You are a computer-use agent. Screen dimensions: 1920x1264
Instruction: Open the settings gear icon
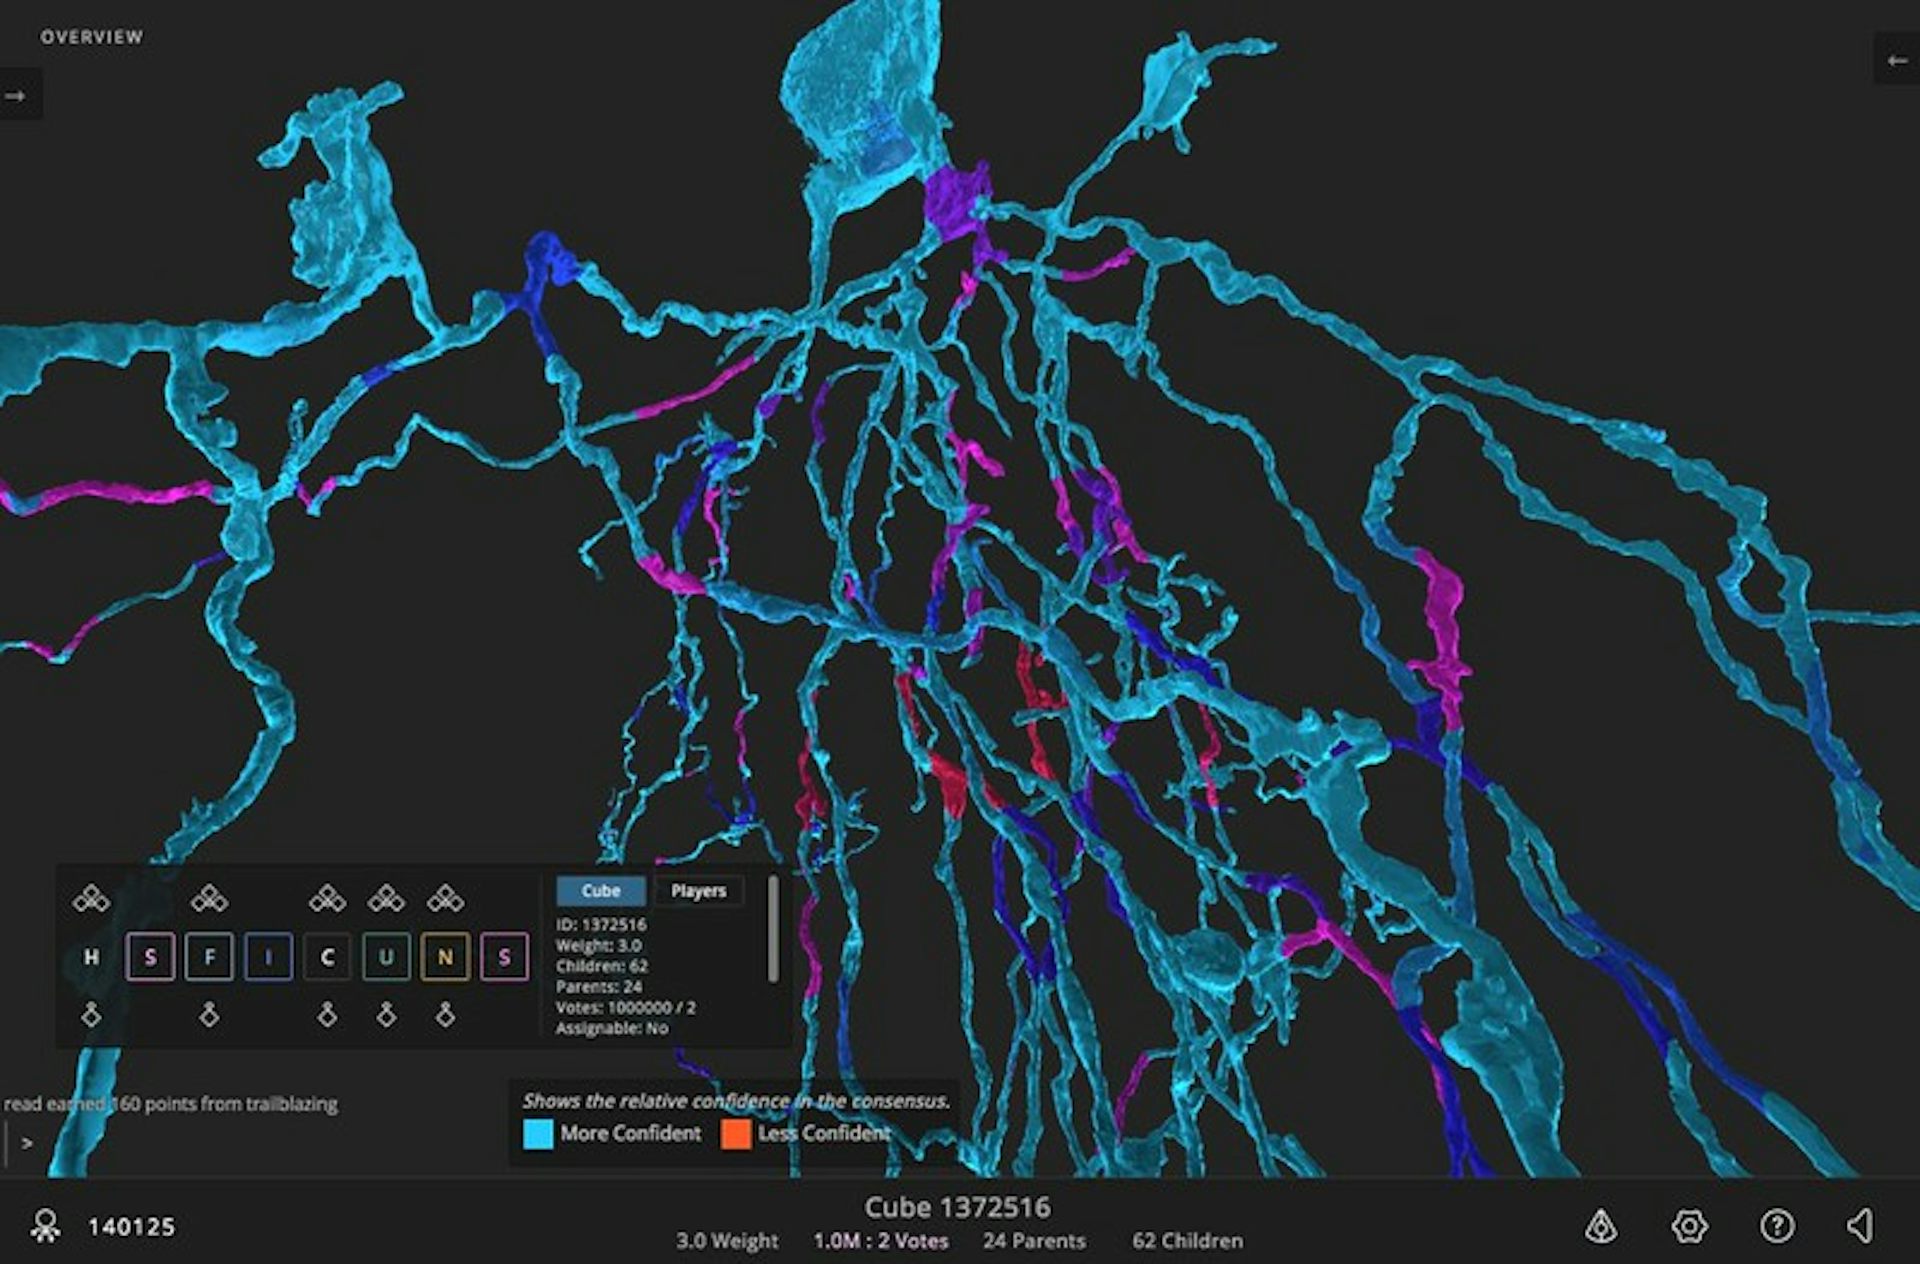[x=1689, y=1226]
